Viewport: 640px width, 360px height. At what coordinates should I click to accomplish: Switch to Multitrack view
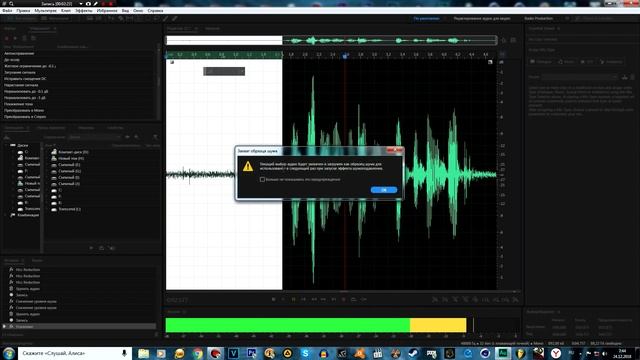(56, 19)
